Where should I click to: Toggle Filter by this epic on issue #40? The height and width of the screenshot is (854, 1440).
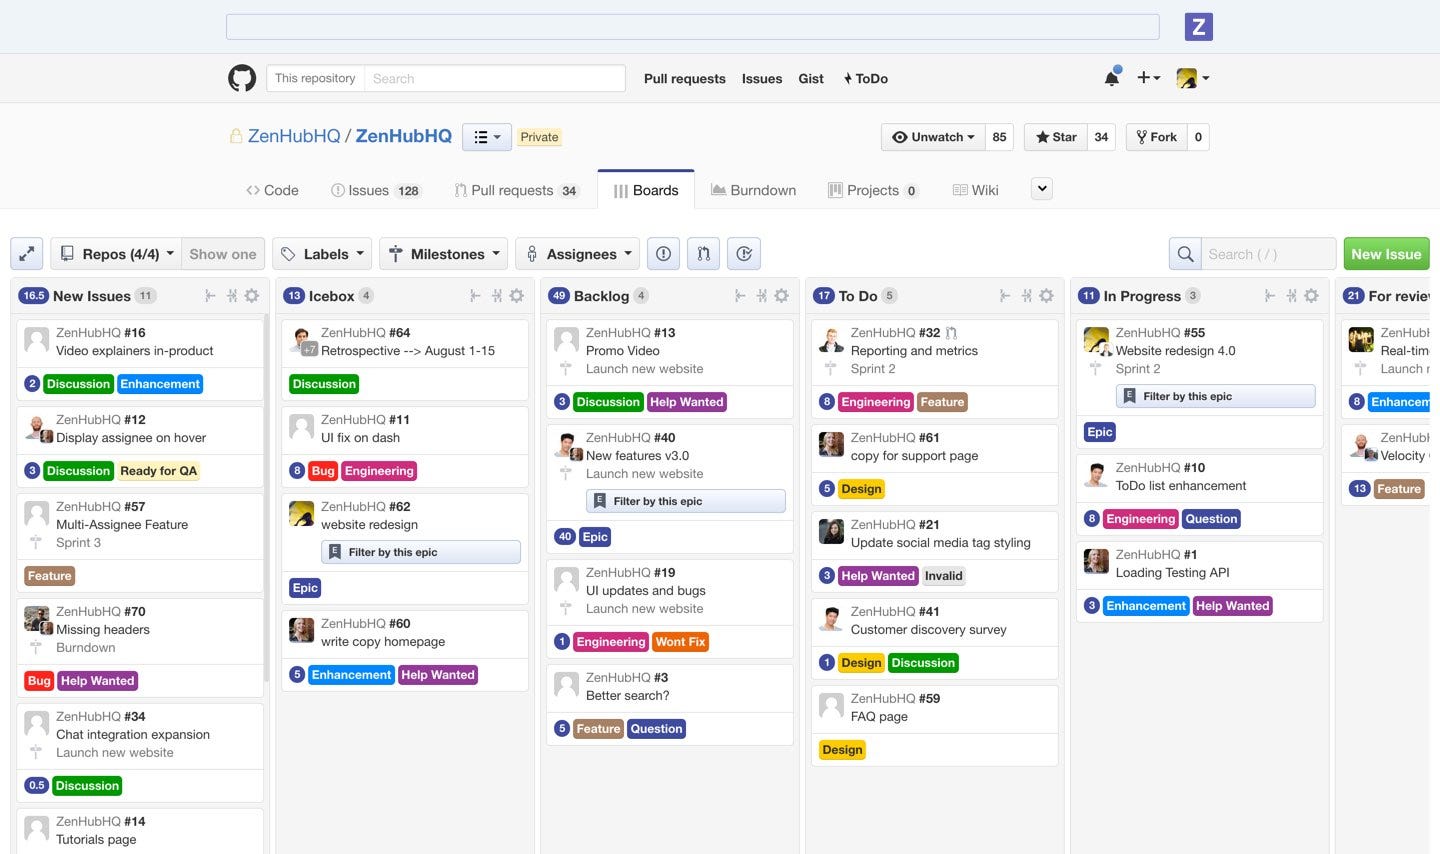pos(686,501)
